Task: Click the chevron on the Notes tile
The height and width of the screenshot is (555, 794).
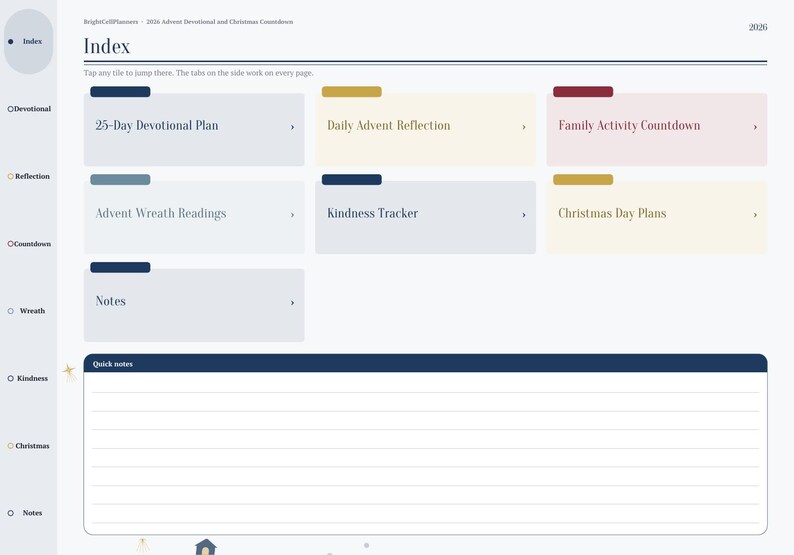Action: tap(292, 303)
